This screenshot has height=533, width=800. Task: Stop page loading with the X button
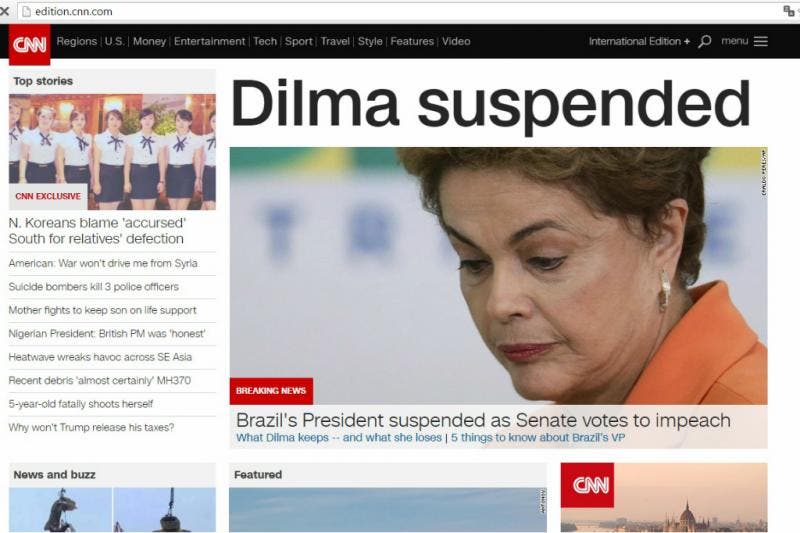click(x=5, y=11)
